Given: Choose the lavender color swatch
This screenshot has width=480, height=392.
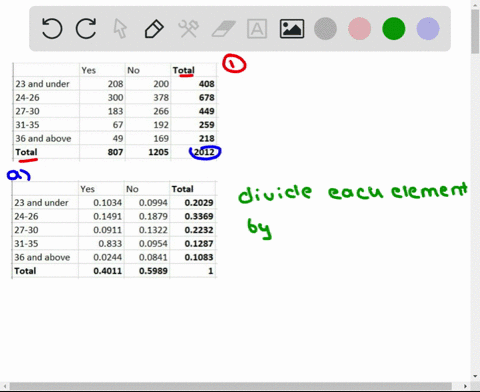Looking at the screenshot, I should coord(428,29).
